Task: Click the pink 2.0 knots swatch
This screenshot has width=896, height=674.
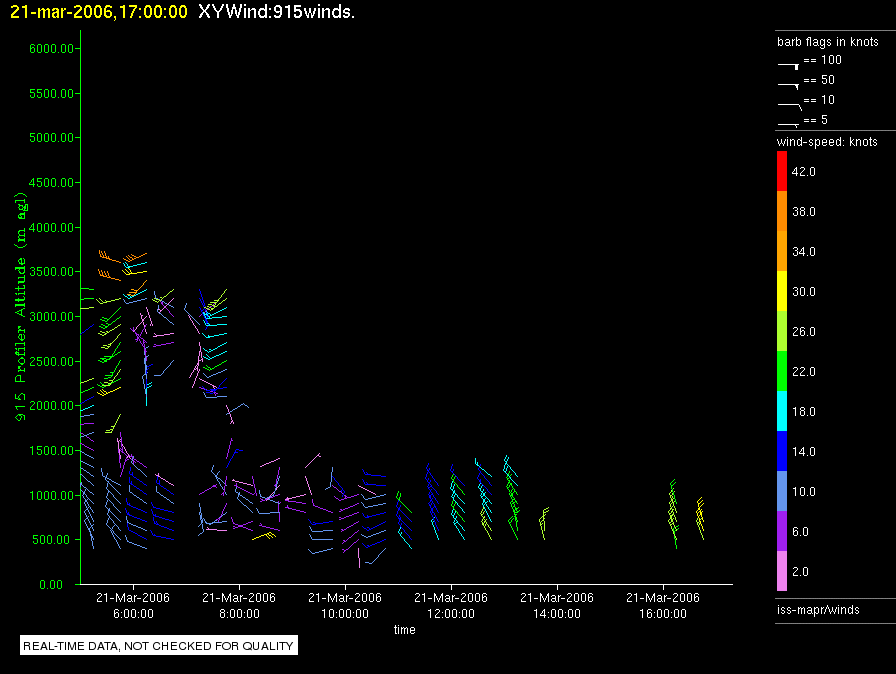Action: click(x=782, y=571)
